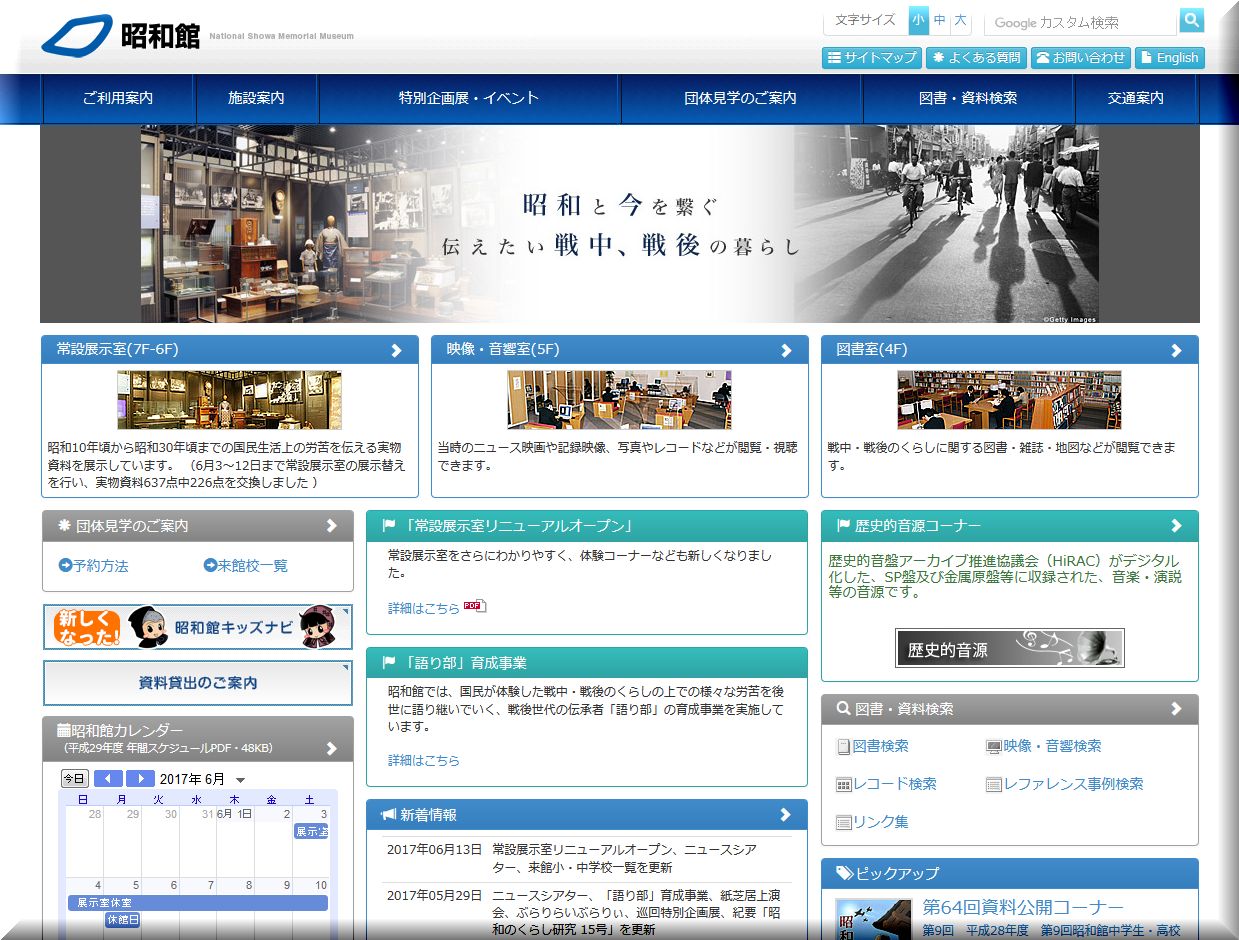Screen dimensions: 1239x940
Task: Click 展示室休室 calendar event bar
Action: click(198, 903)
